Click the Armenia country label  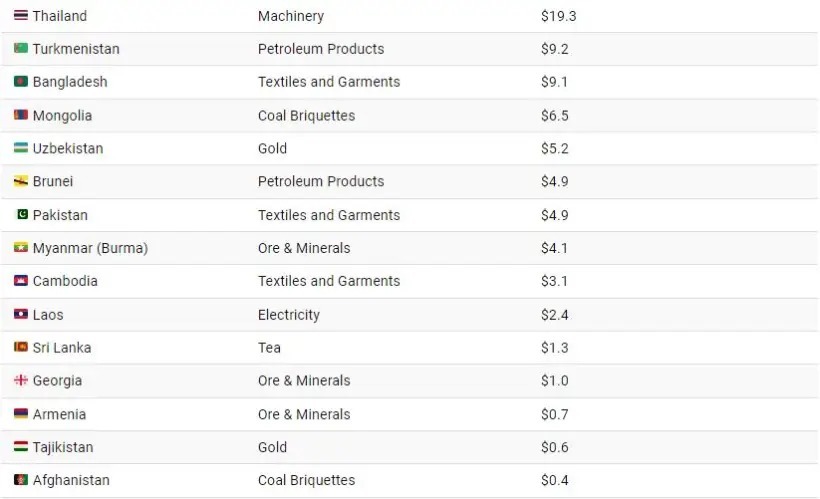[60, 414]
